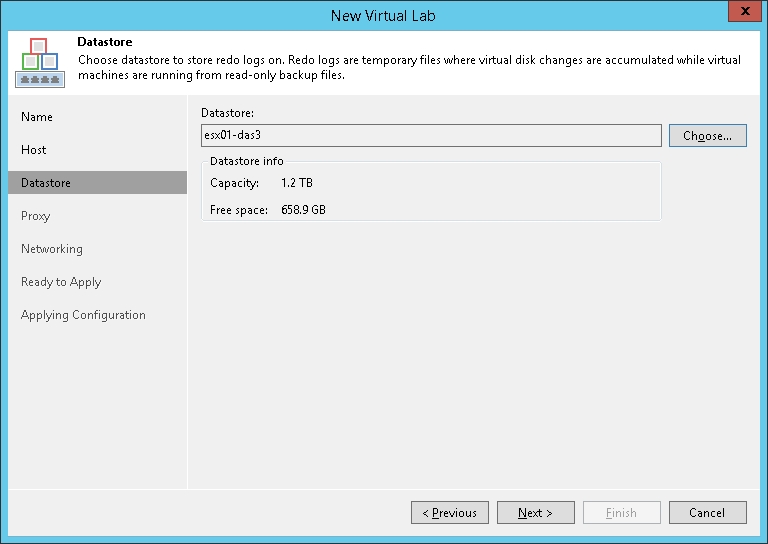Select the Ready to Apply step

click(61, 282)
